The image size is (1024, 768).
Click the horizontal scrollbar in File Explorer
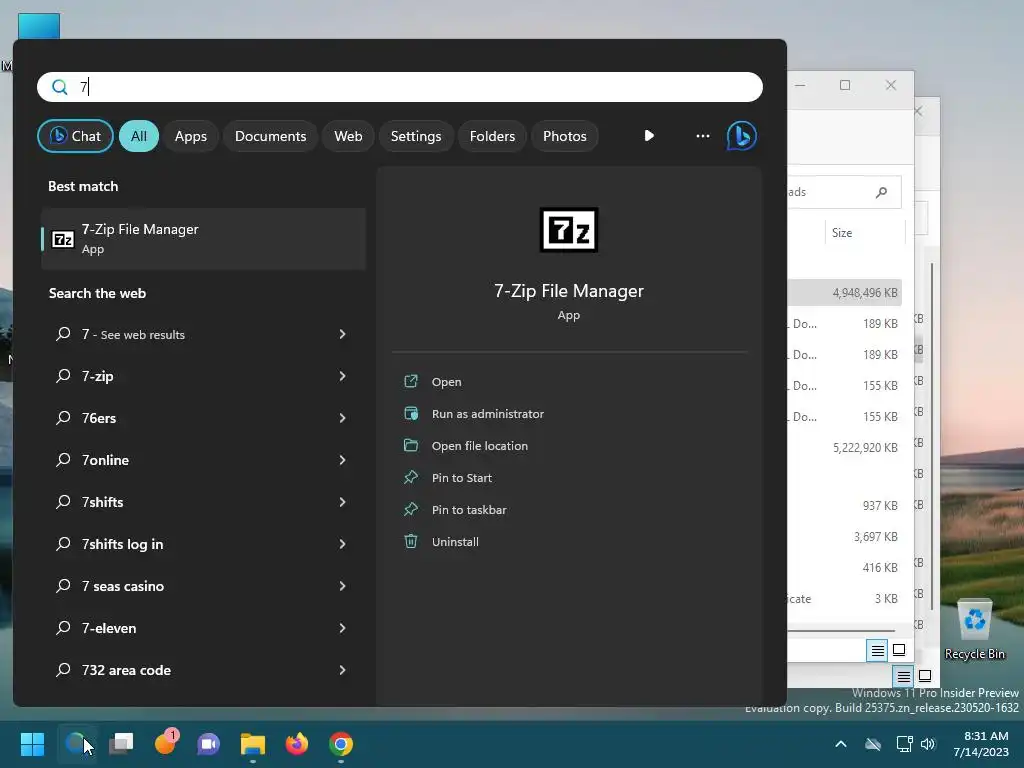click(x=841, y=631)
